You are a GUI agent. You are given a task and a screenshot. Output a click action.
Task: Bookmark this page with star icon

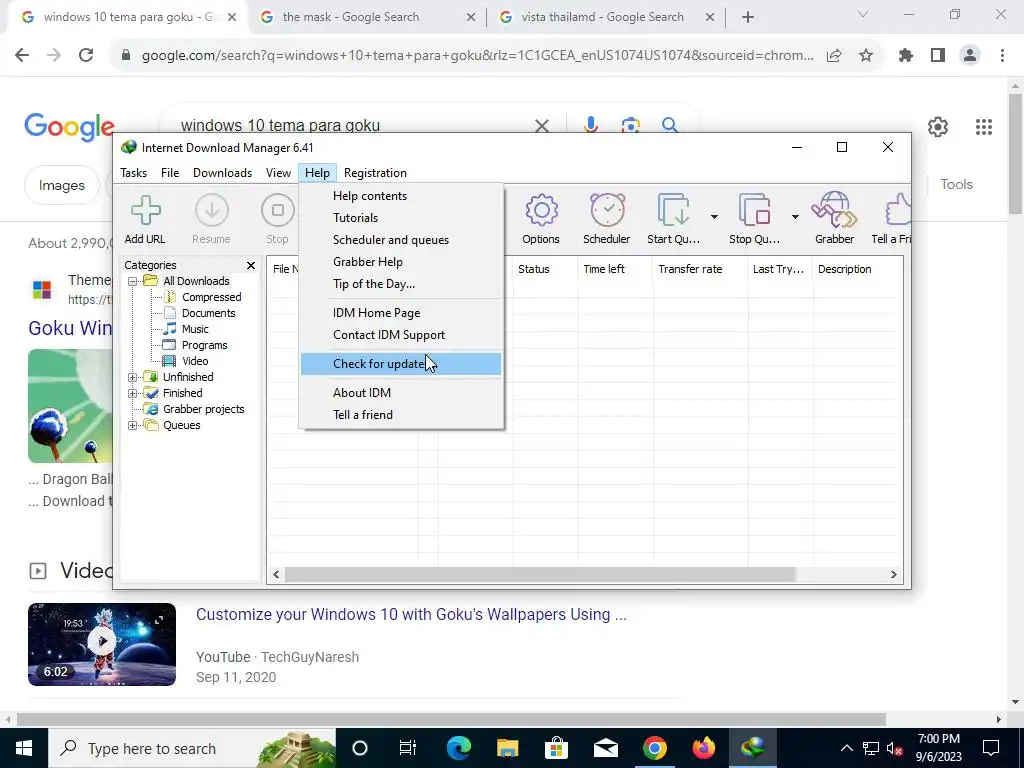pos(866,56)
